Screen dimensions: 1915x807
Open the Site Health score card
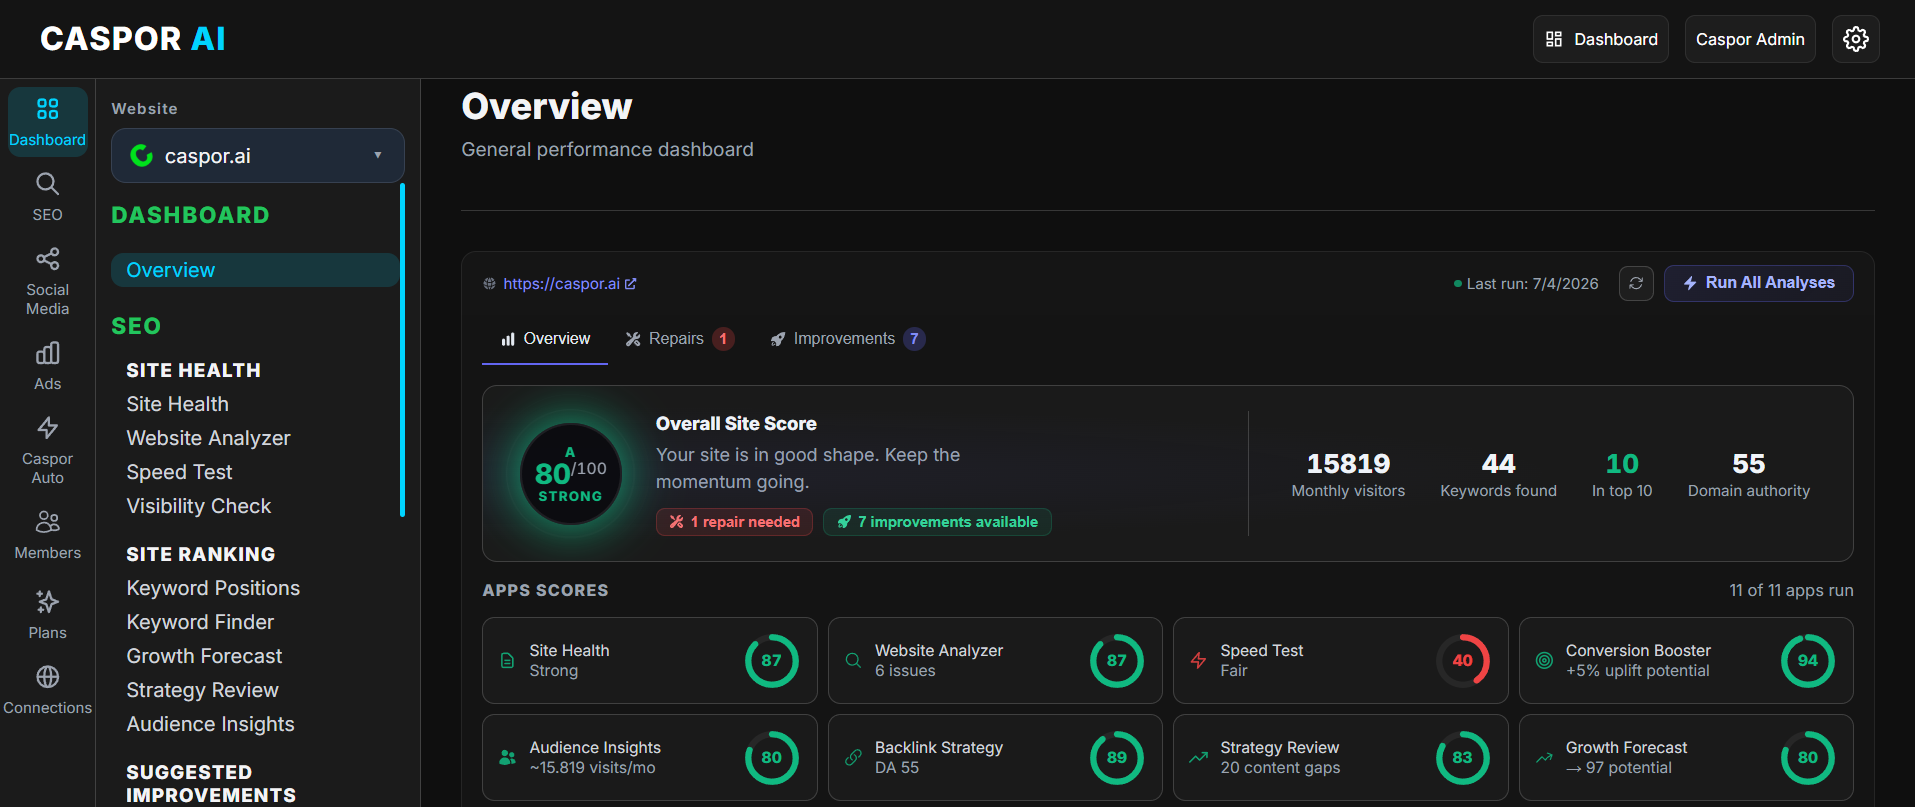650,660
